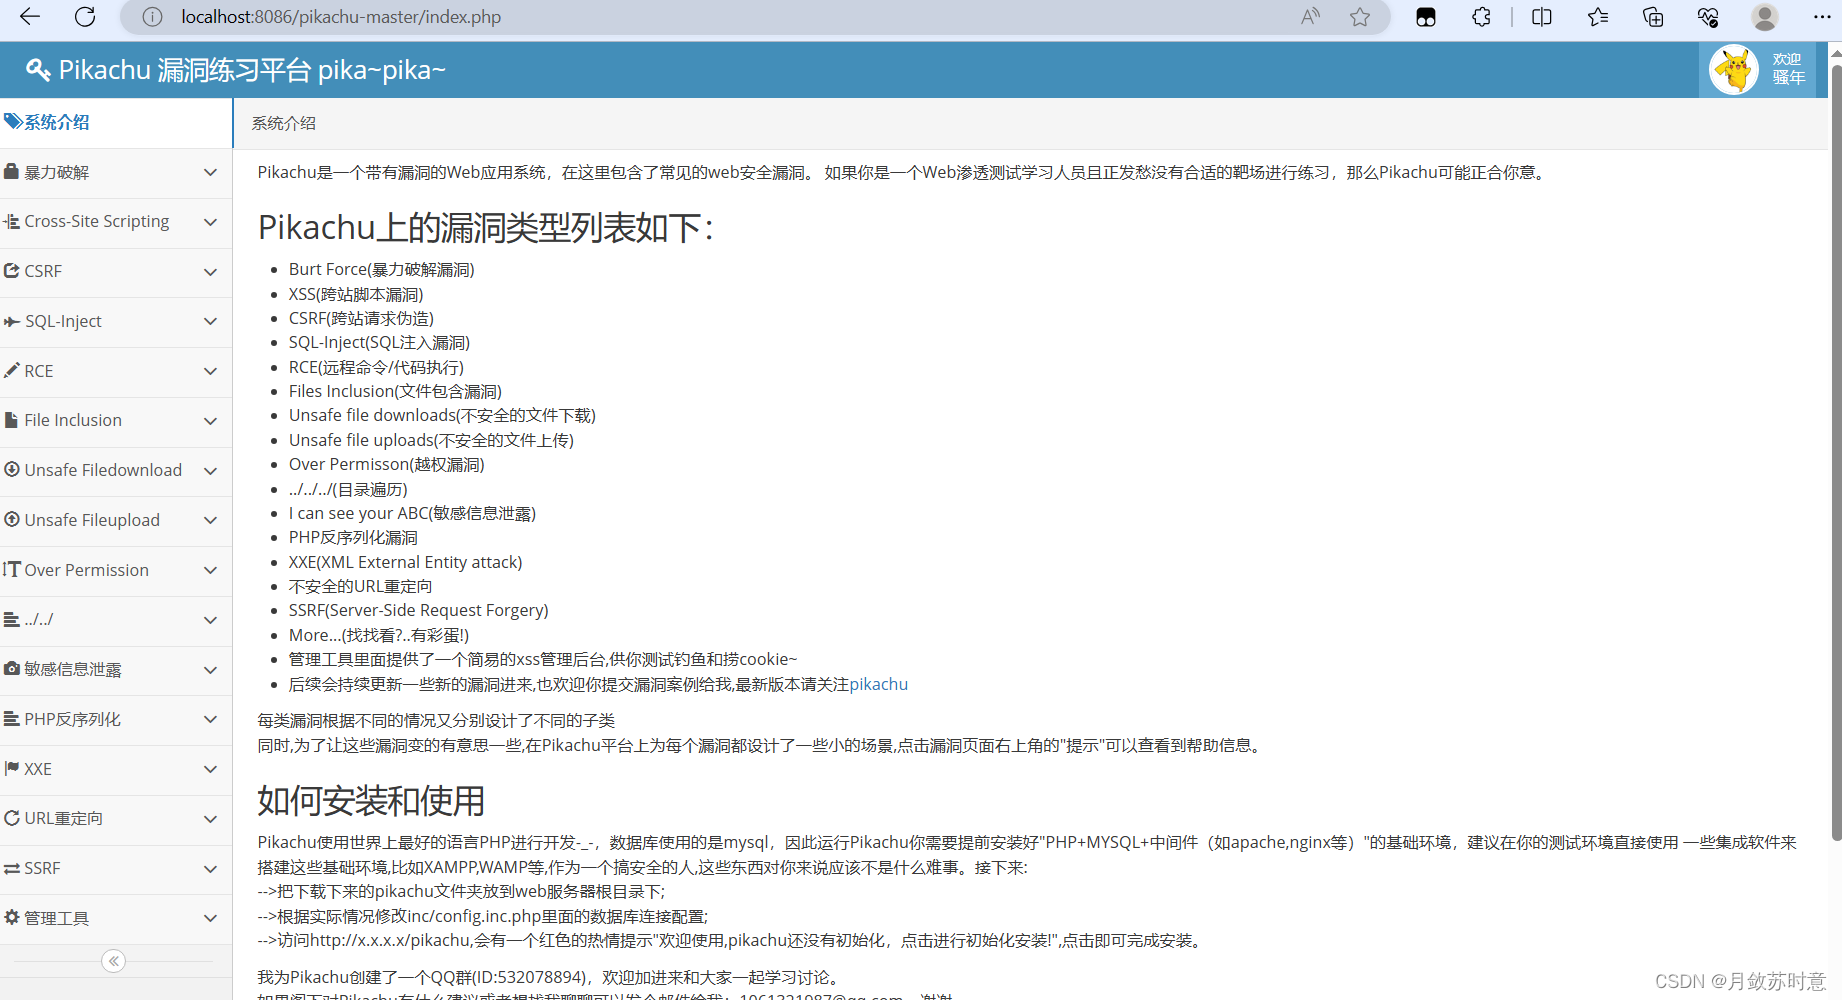Expand the Cross-Site Scripting chevron
This screenshot has width=1842, height=1000.
(210, 222)
